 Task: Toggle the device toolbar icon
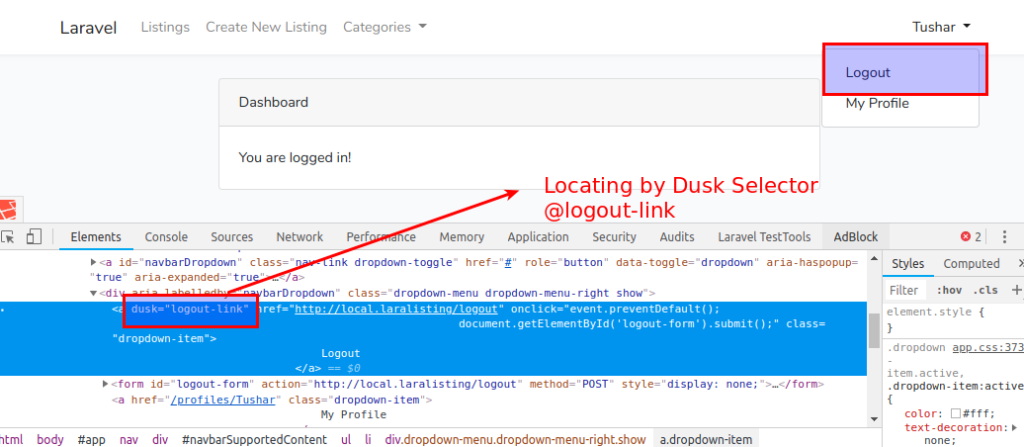[34, 237]
